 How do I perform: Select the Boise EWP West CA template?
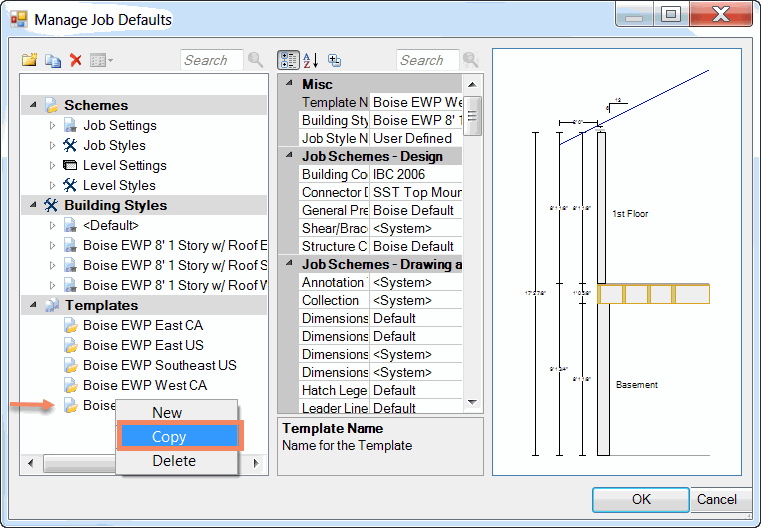click(x=145, y=385)
